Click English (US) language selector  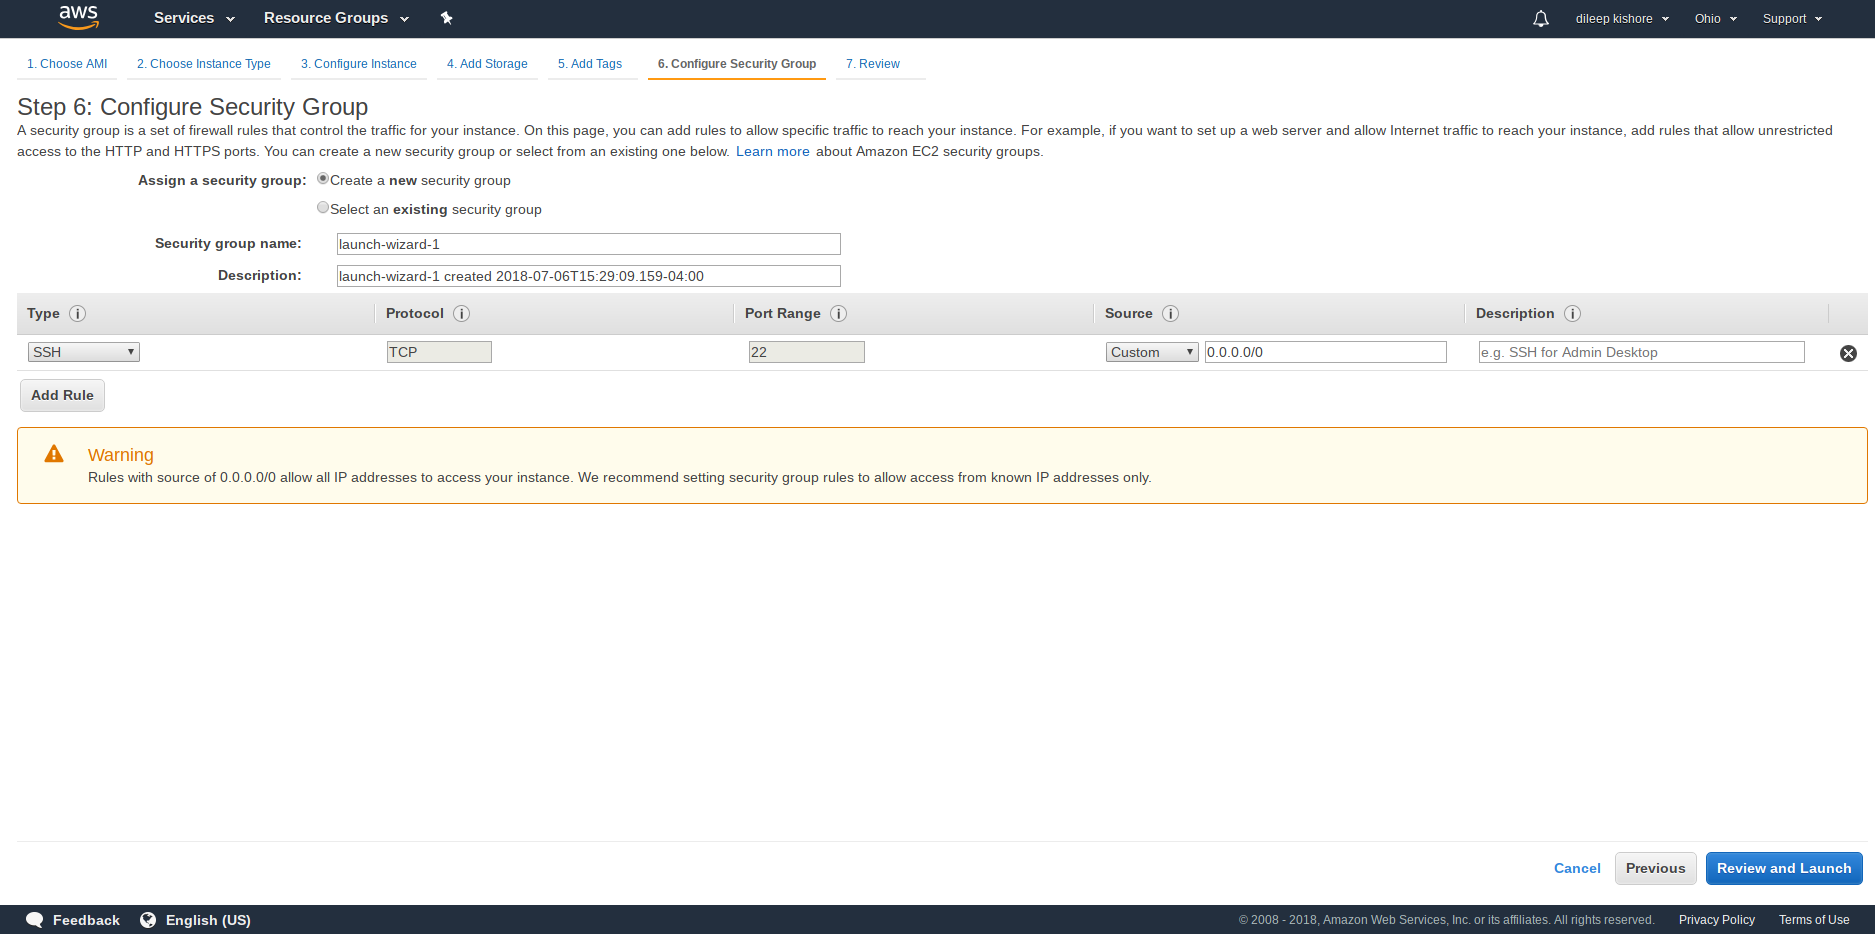(x=208, y=920)
